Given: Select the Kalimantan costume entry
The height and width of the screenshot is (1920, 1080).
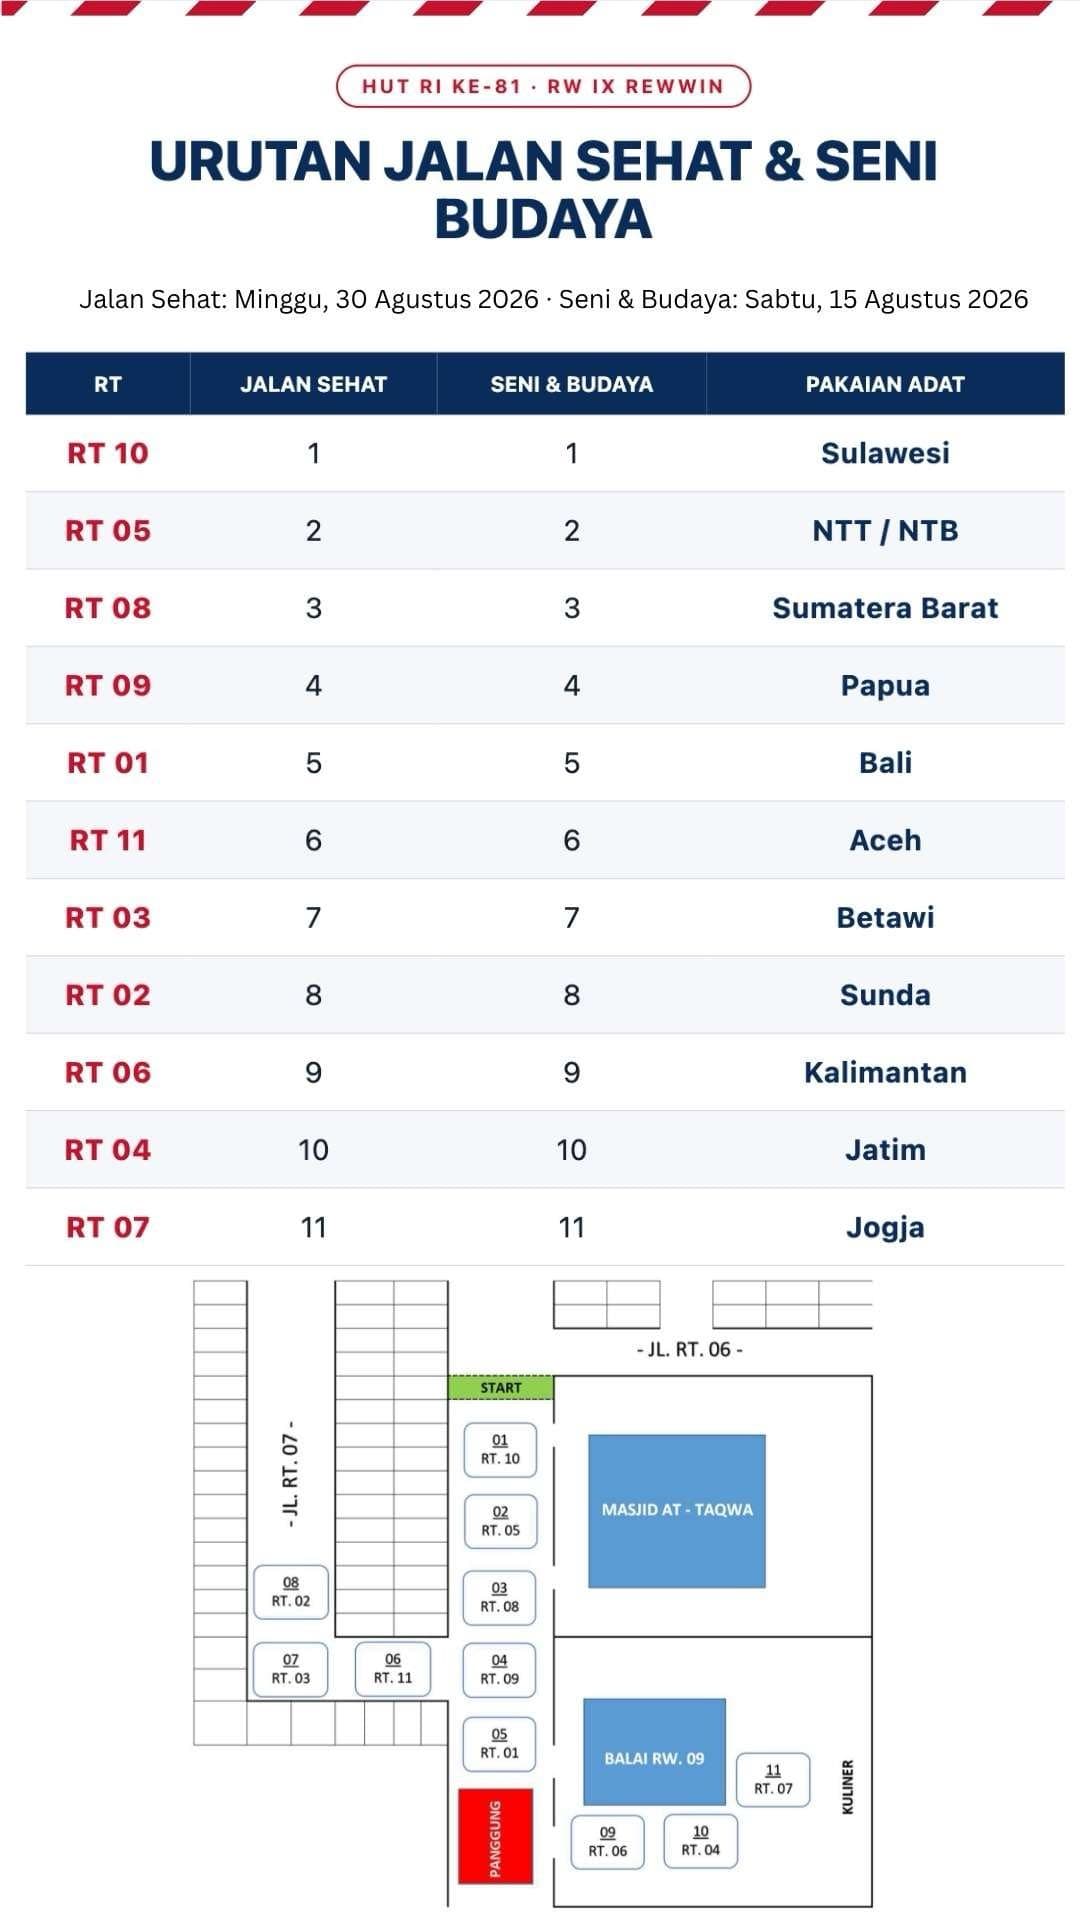Looking at the screenshot, I should click(885, 1072).
